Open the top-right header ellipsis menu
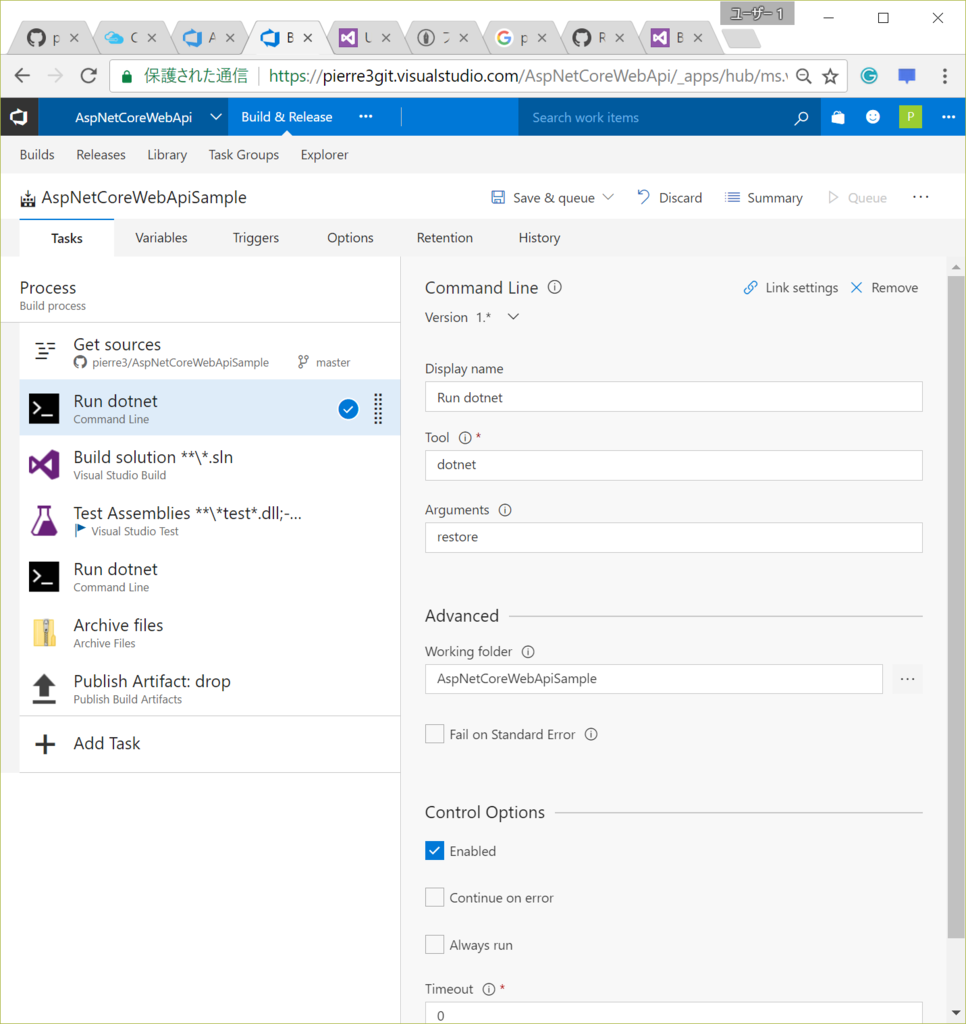The image size is (966, 1024). (948, 118)
